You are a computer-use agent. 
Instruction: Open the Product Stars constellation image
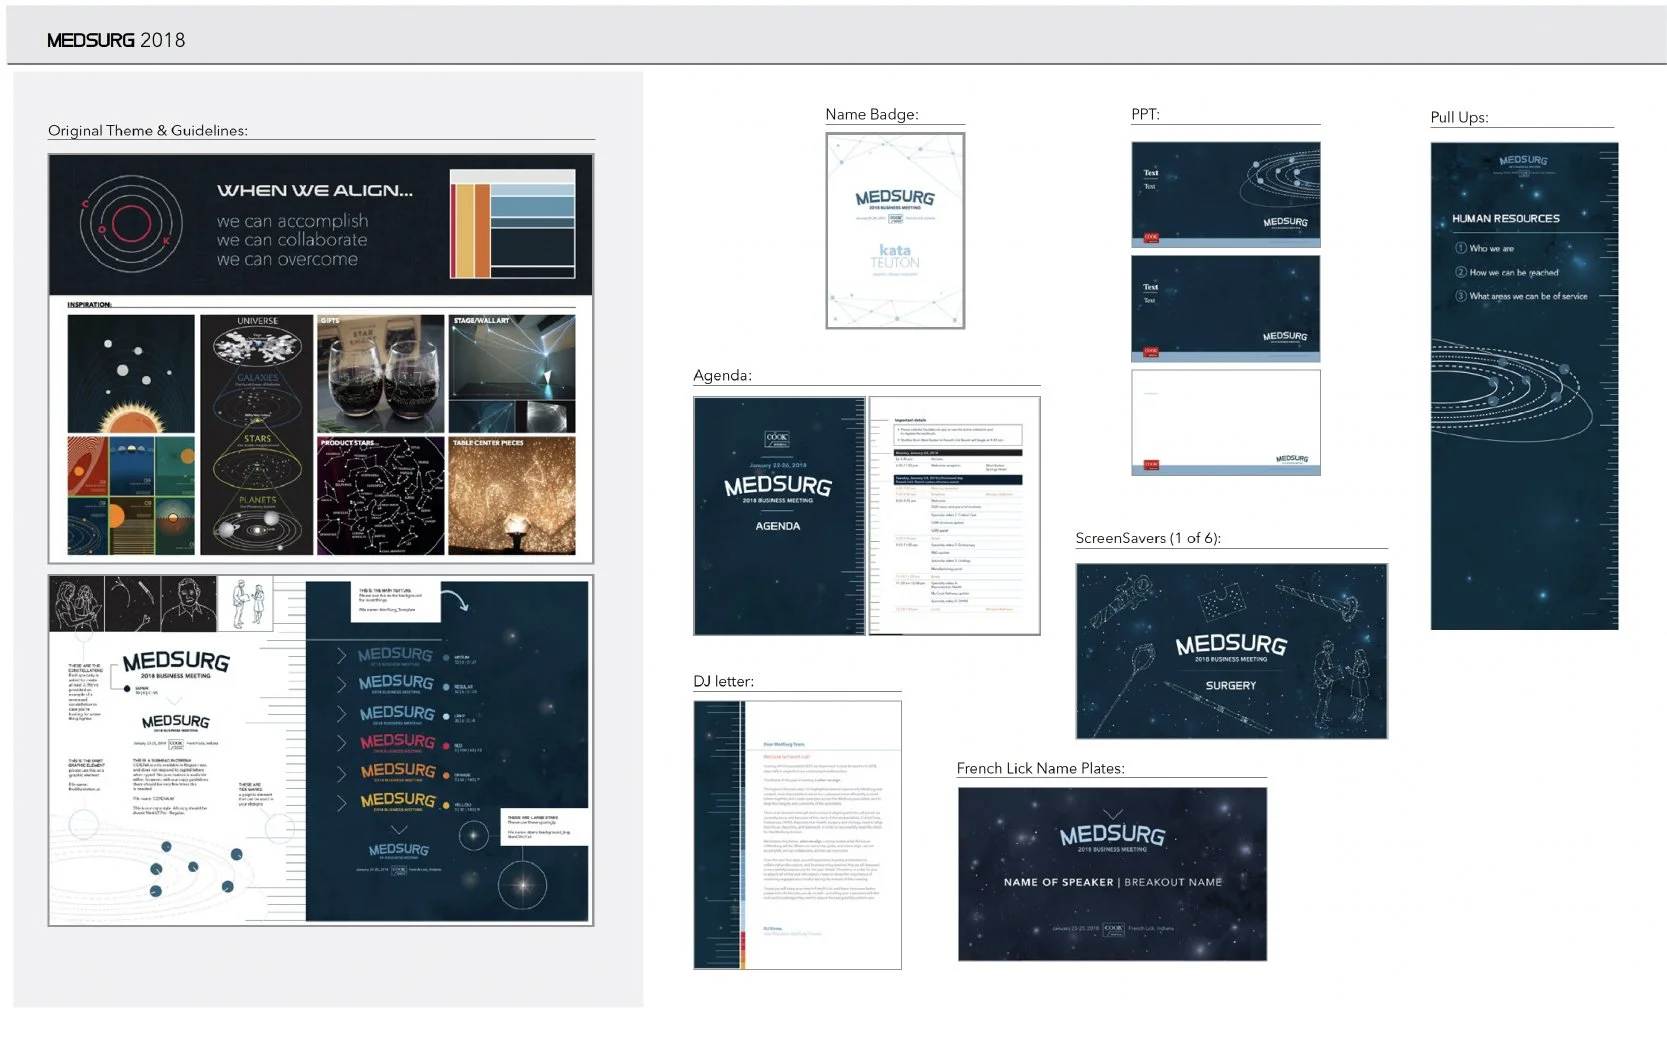pos(380,496)
